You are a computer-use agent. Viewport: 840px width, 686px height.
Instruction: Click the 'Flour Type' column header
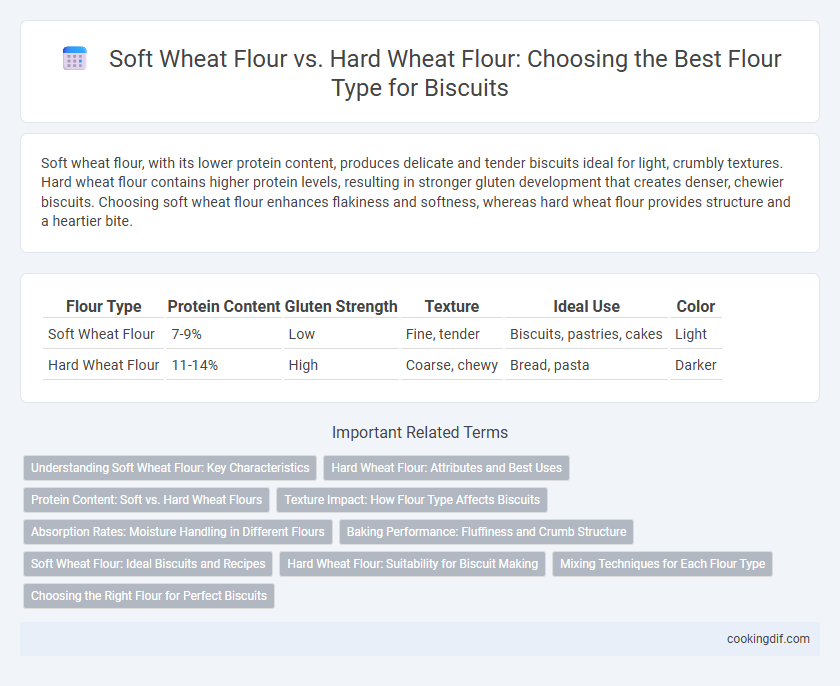pyautogui.click(x=103, y=306)
